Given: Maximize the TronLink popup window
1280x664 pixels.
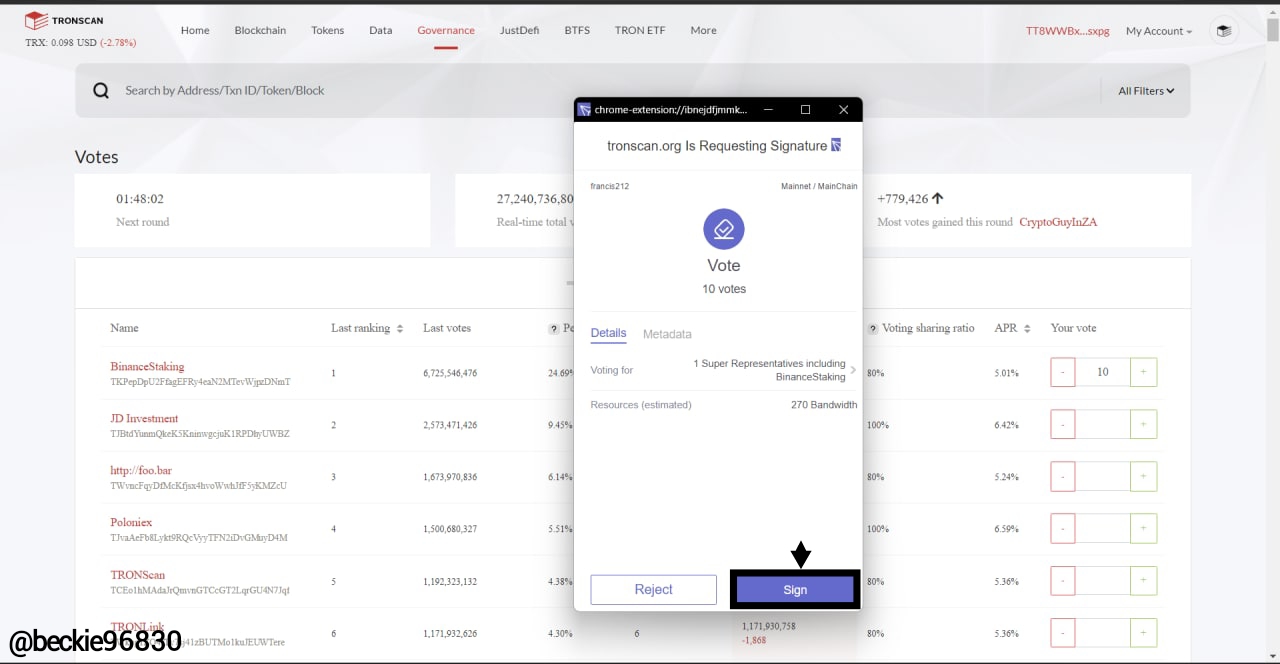Looking at the screenshot, I should click(805, 110).
